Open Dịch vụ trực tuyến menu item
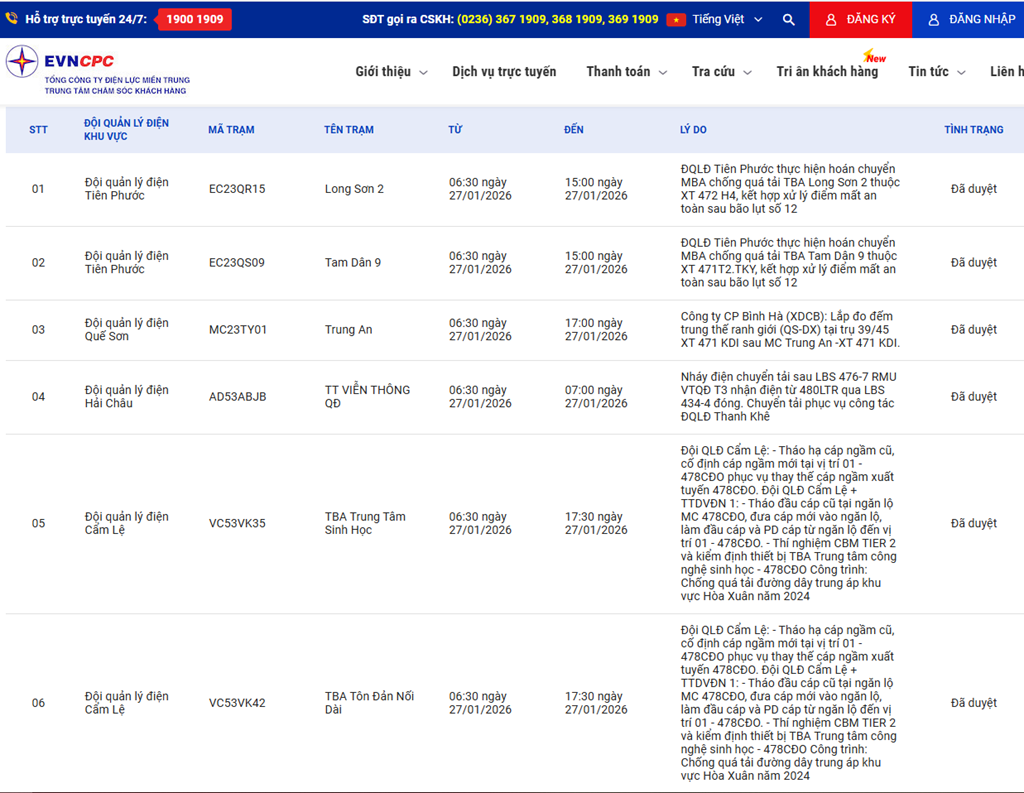This screenshot has width=1024, height=793. point(504,72)
